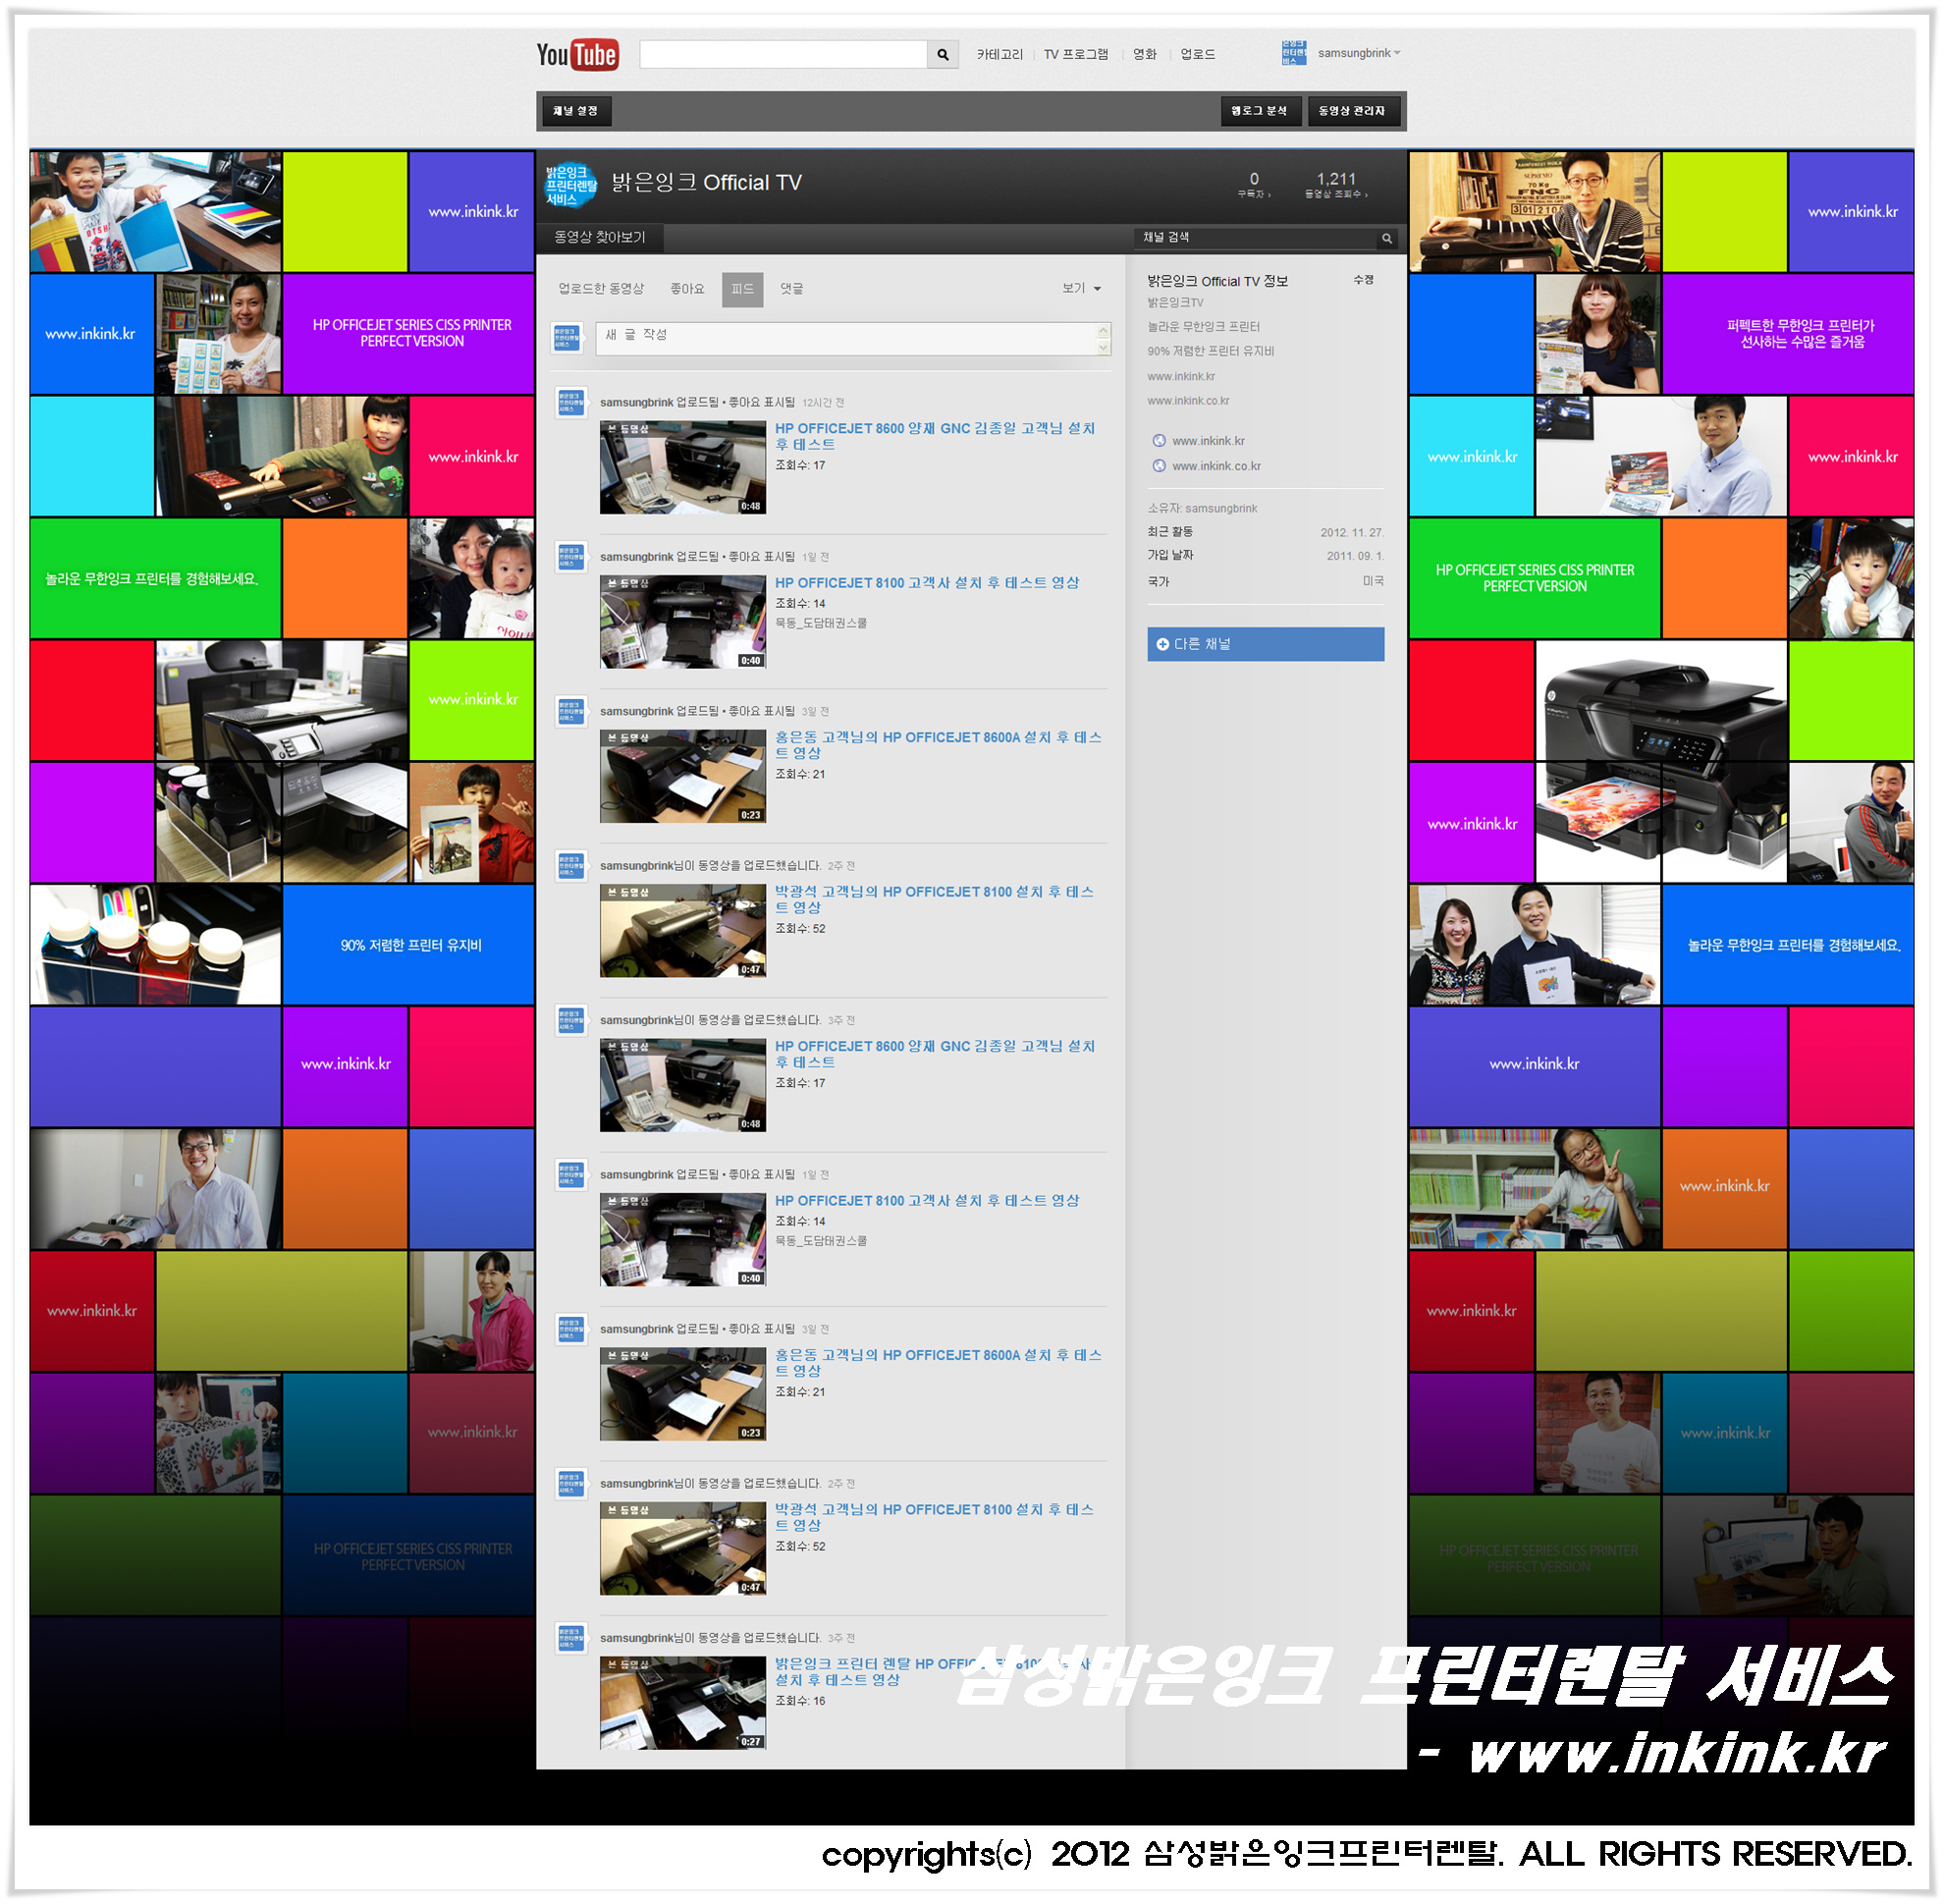Viewport: 1944px width, 1904px height.
Task: Switch to the 좋아요 tab
Action: [686, 289]
